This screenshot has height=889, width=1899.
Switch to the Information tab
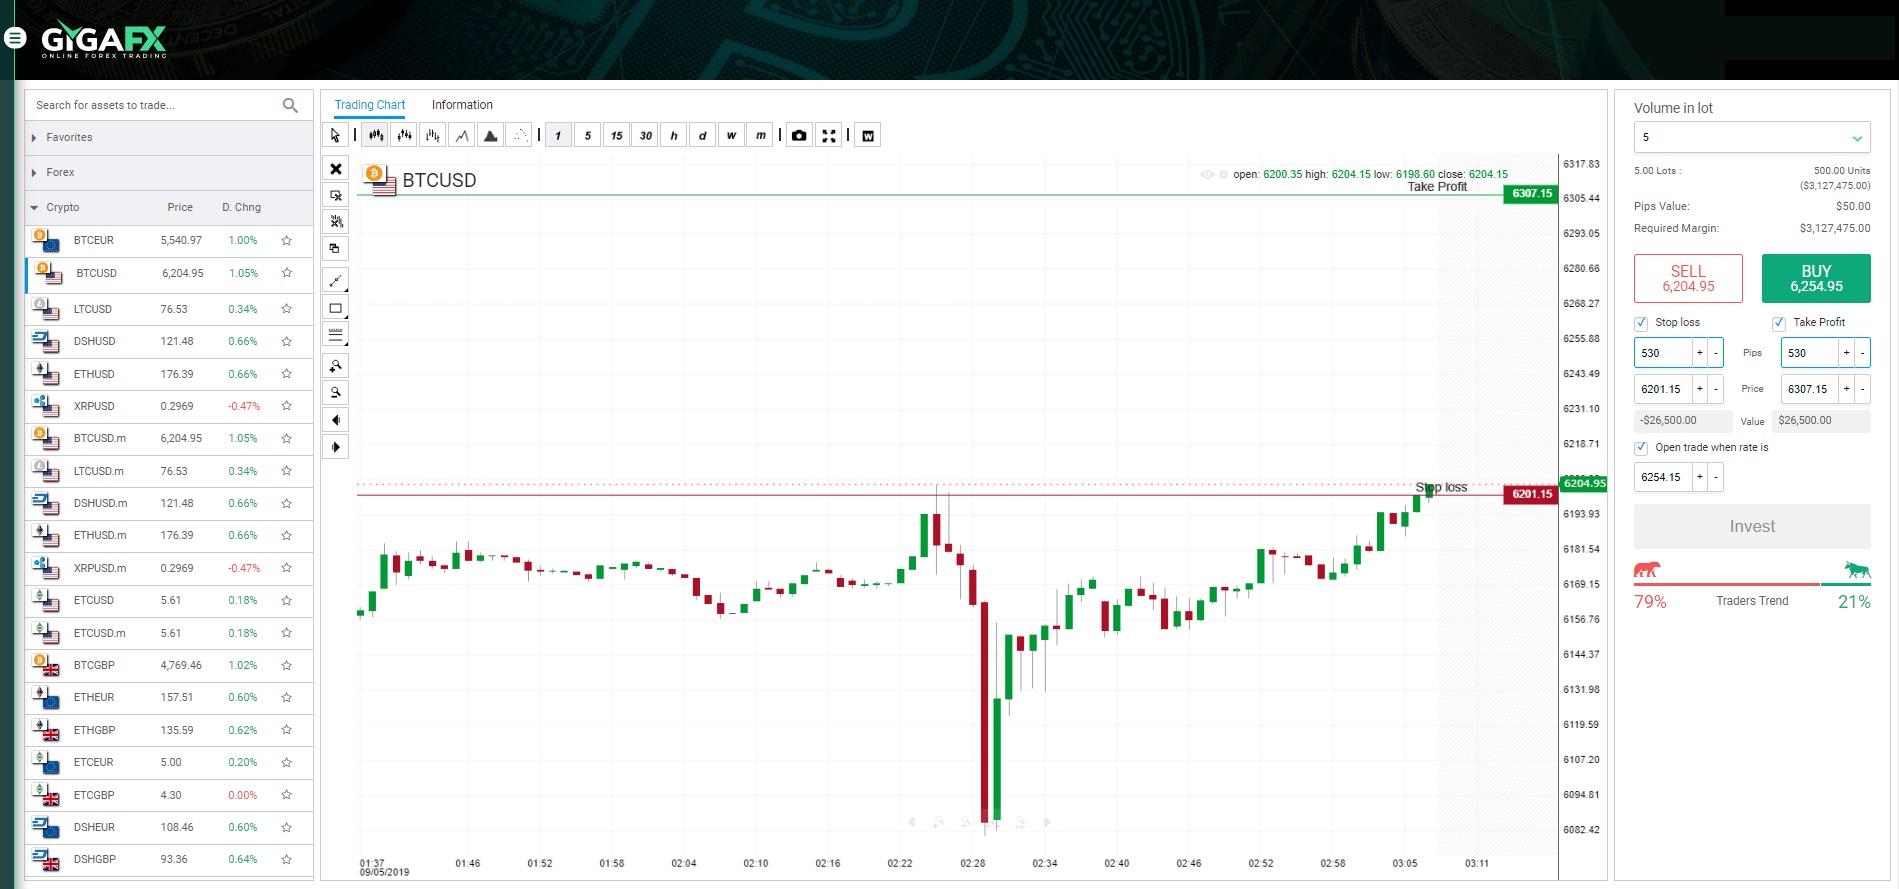tap(462, 105)
